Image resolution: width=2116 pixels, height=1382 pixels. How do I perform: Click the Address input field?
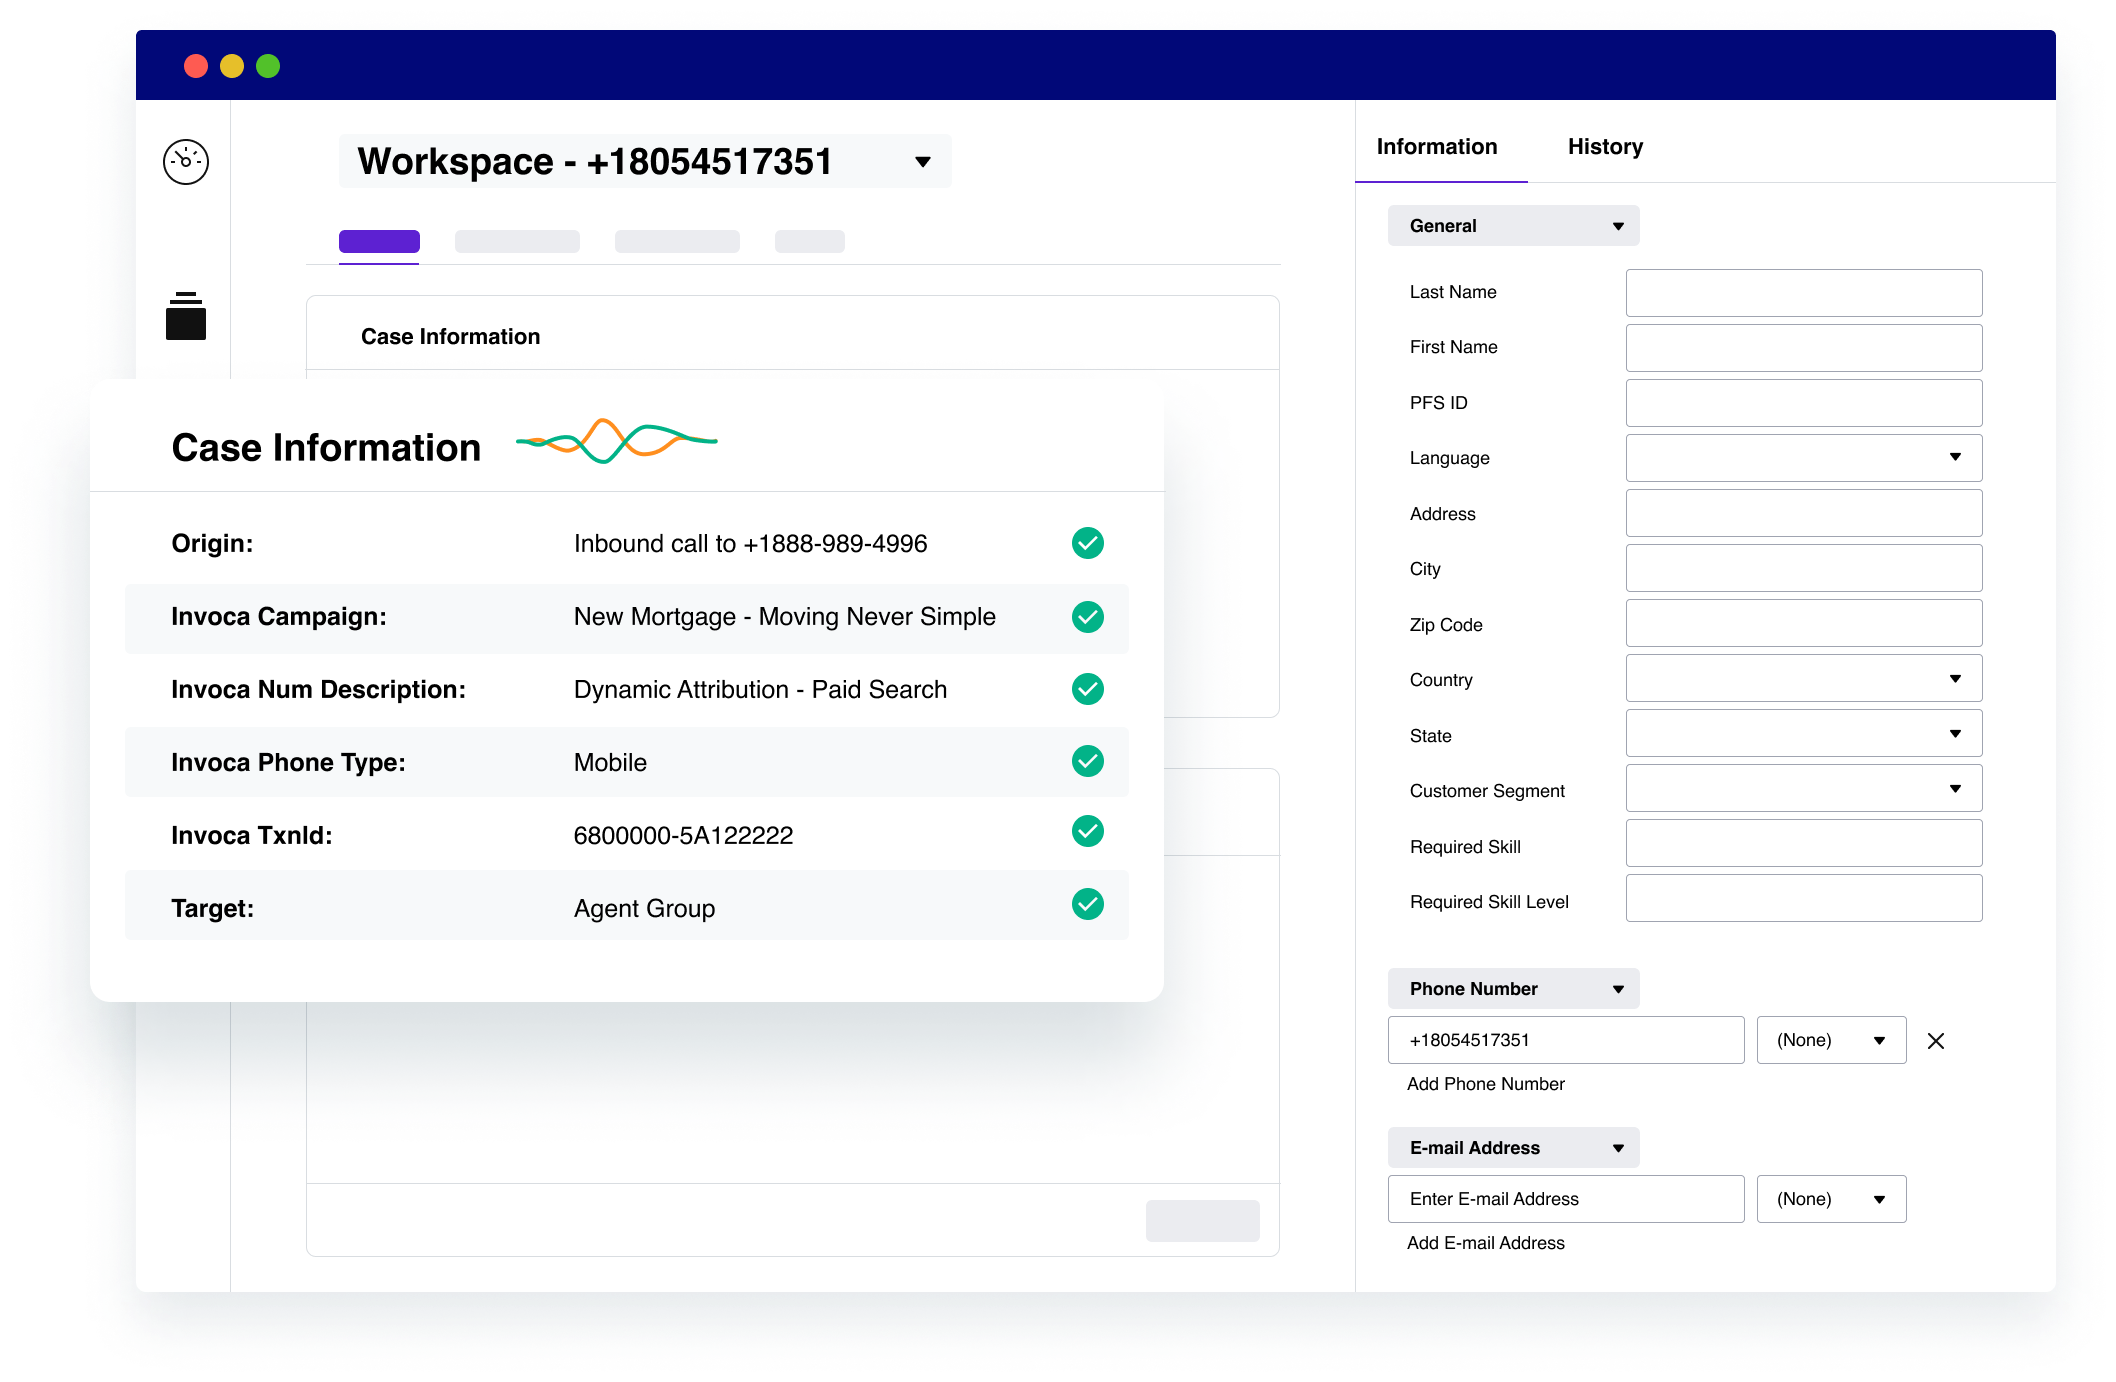coord(1804,513)
